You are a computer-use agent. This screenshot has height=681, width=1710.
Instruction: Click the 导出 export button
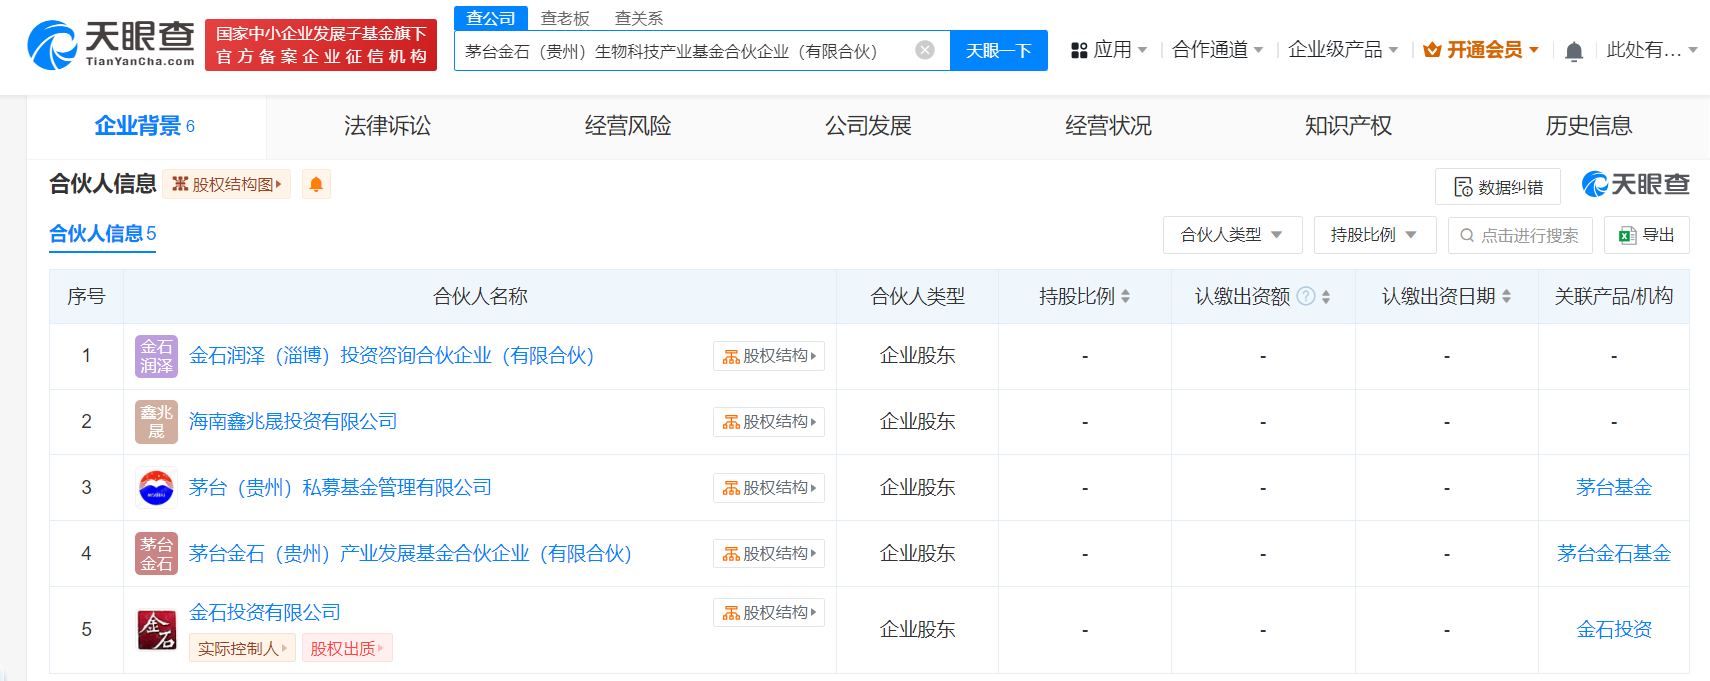tap(1646, 235)
